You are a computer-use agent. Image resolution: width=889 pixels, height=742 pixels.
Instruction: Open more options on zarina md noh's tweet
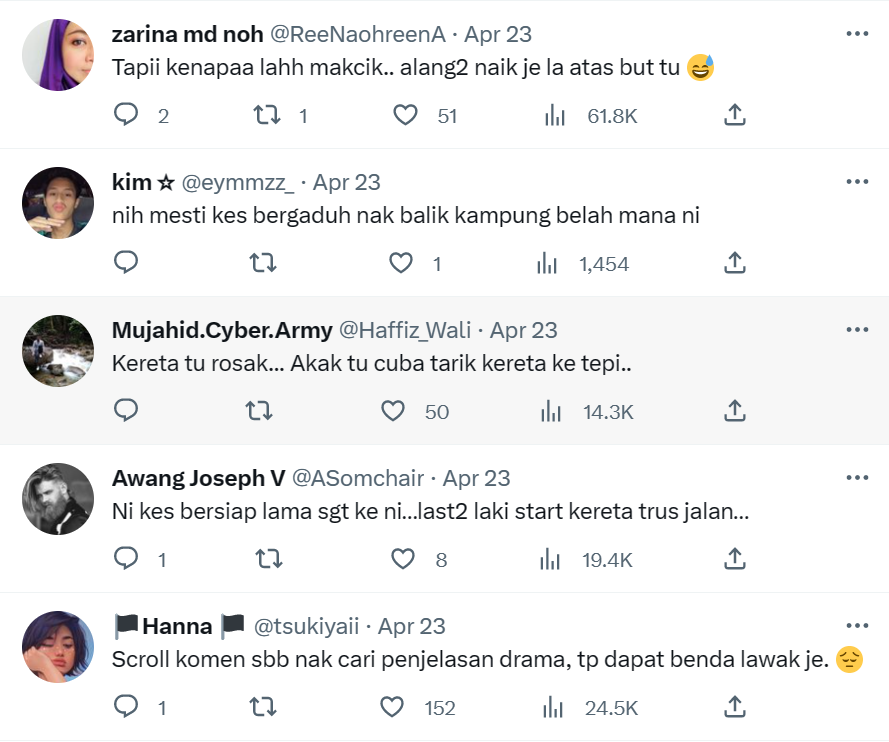(857, 33)
